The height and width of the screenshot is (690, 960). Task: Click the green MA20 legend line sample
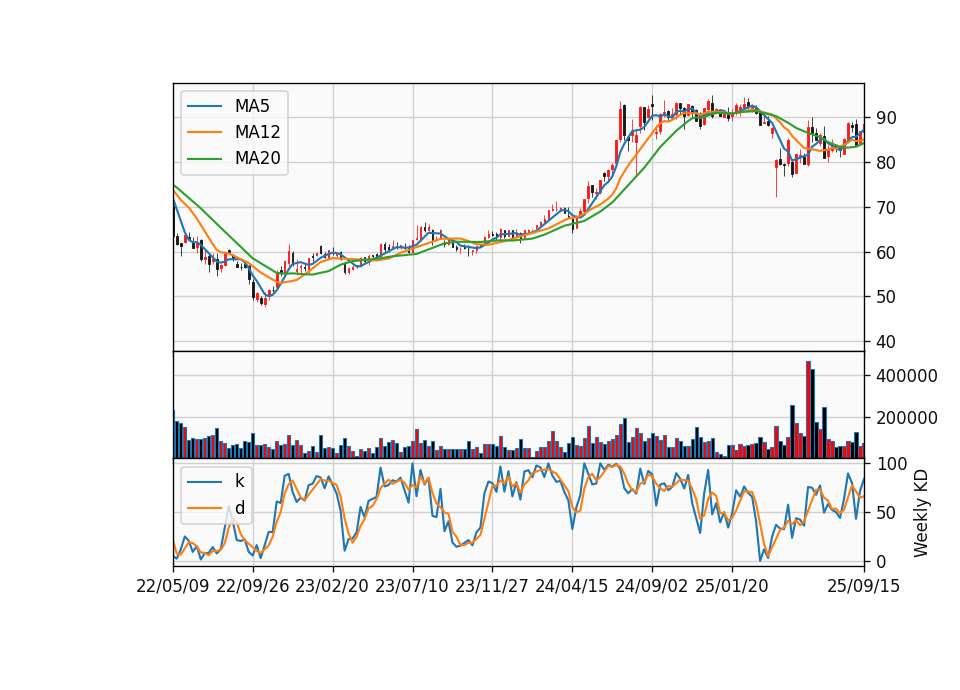pos(204,159)
